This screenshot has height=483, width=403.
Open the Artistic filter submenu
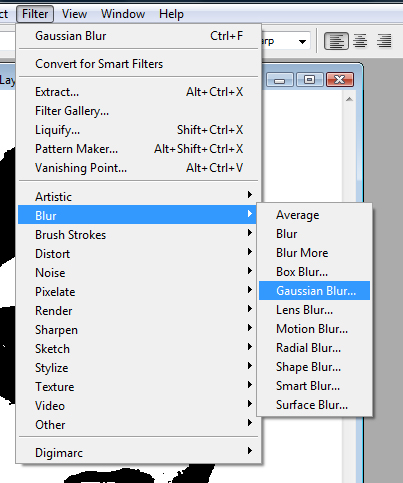pos(138,197)
